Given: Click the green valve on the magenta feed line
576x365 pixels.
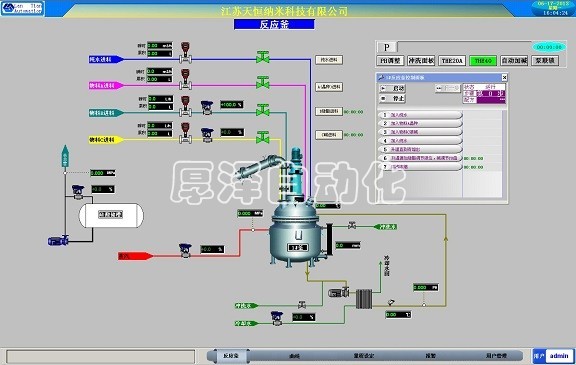Looking at the screenshot, I should click(263, 83).
